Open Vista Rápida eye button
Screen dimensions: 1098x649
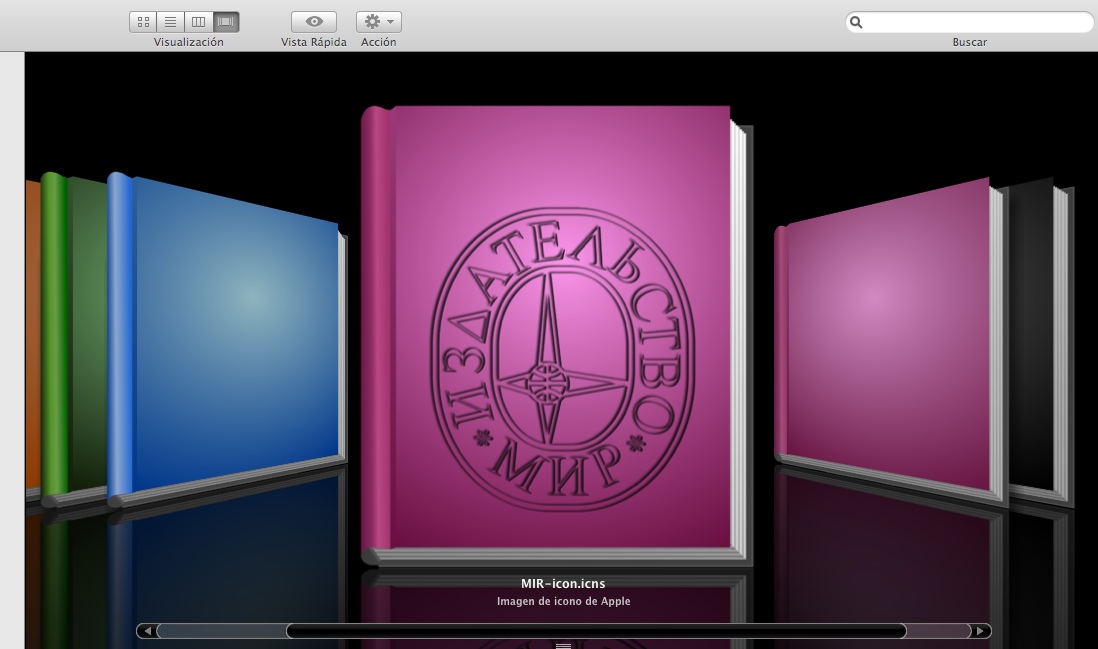314,22
